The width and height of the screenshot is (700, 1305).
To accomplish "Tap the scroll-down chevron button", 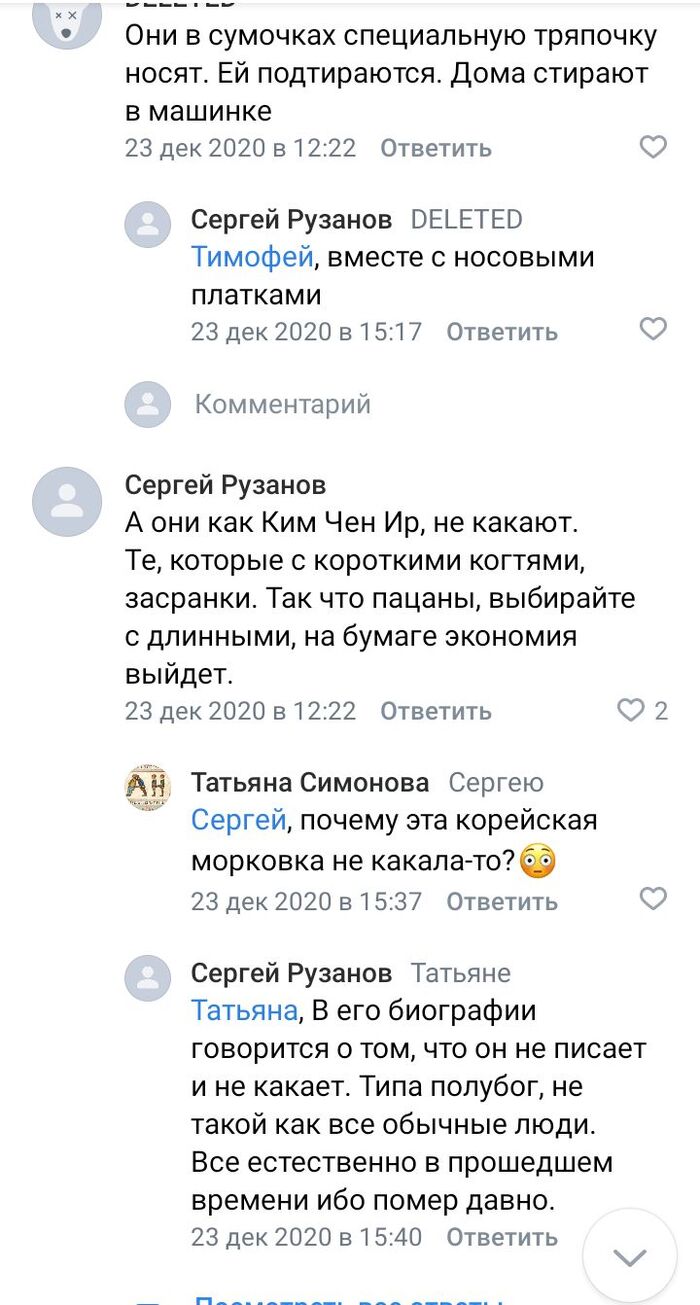I will (630, 1255).
